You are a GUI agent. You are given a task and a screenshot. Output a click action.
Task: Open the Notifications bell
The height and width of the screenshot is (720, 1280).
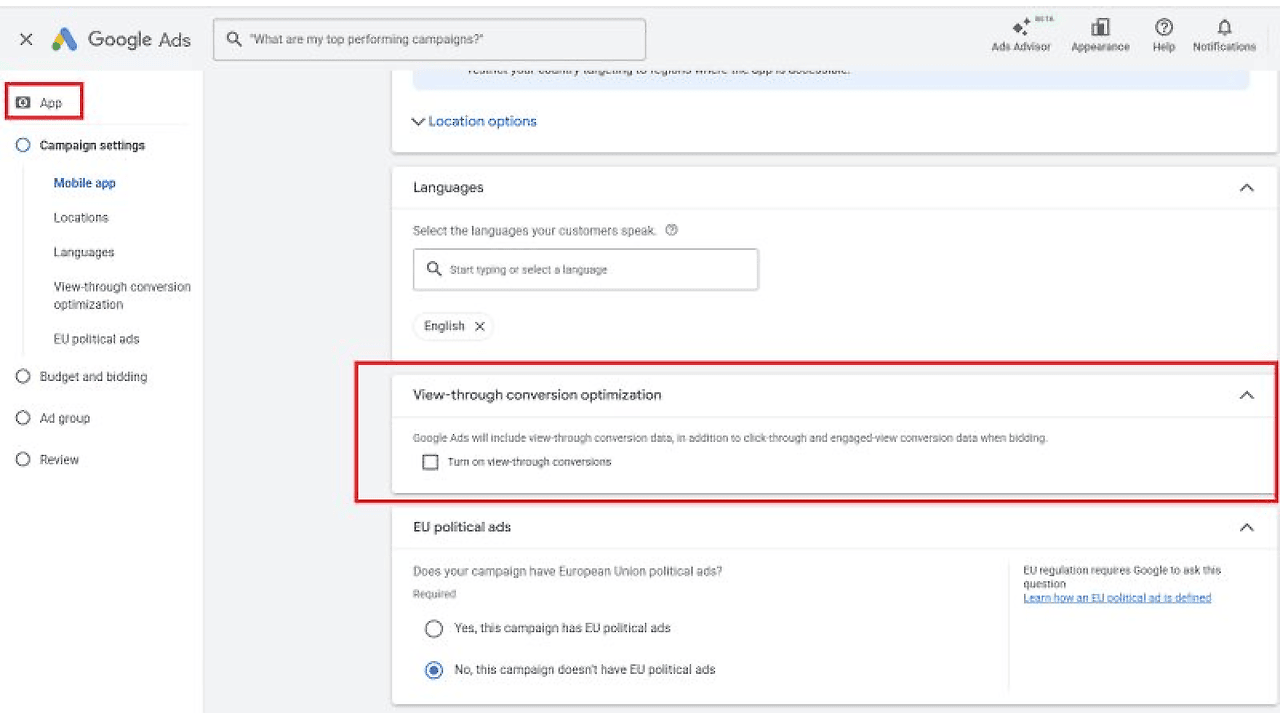pyautogui.click(x=1224, y=29)
